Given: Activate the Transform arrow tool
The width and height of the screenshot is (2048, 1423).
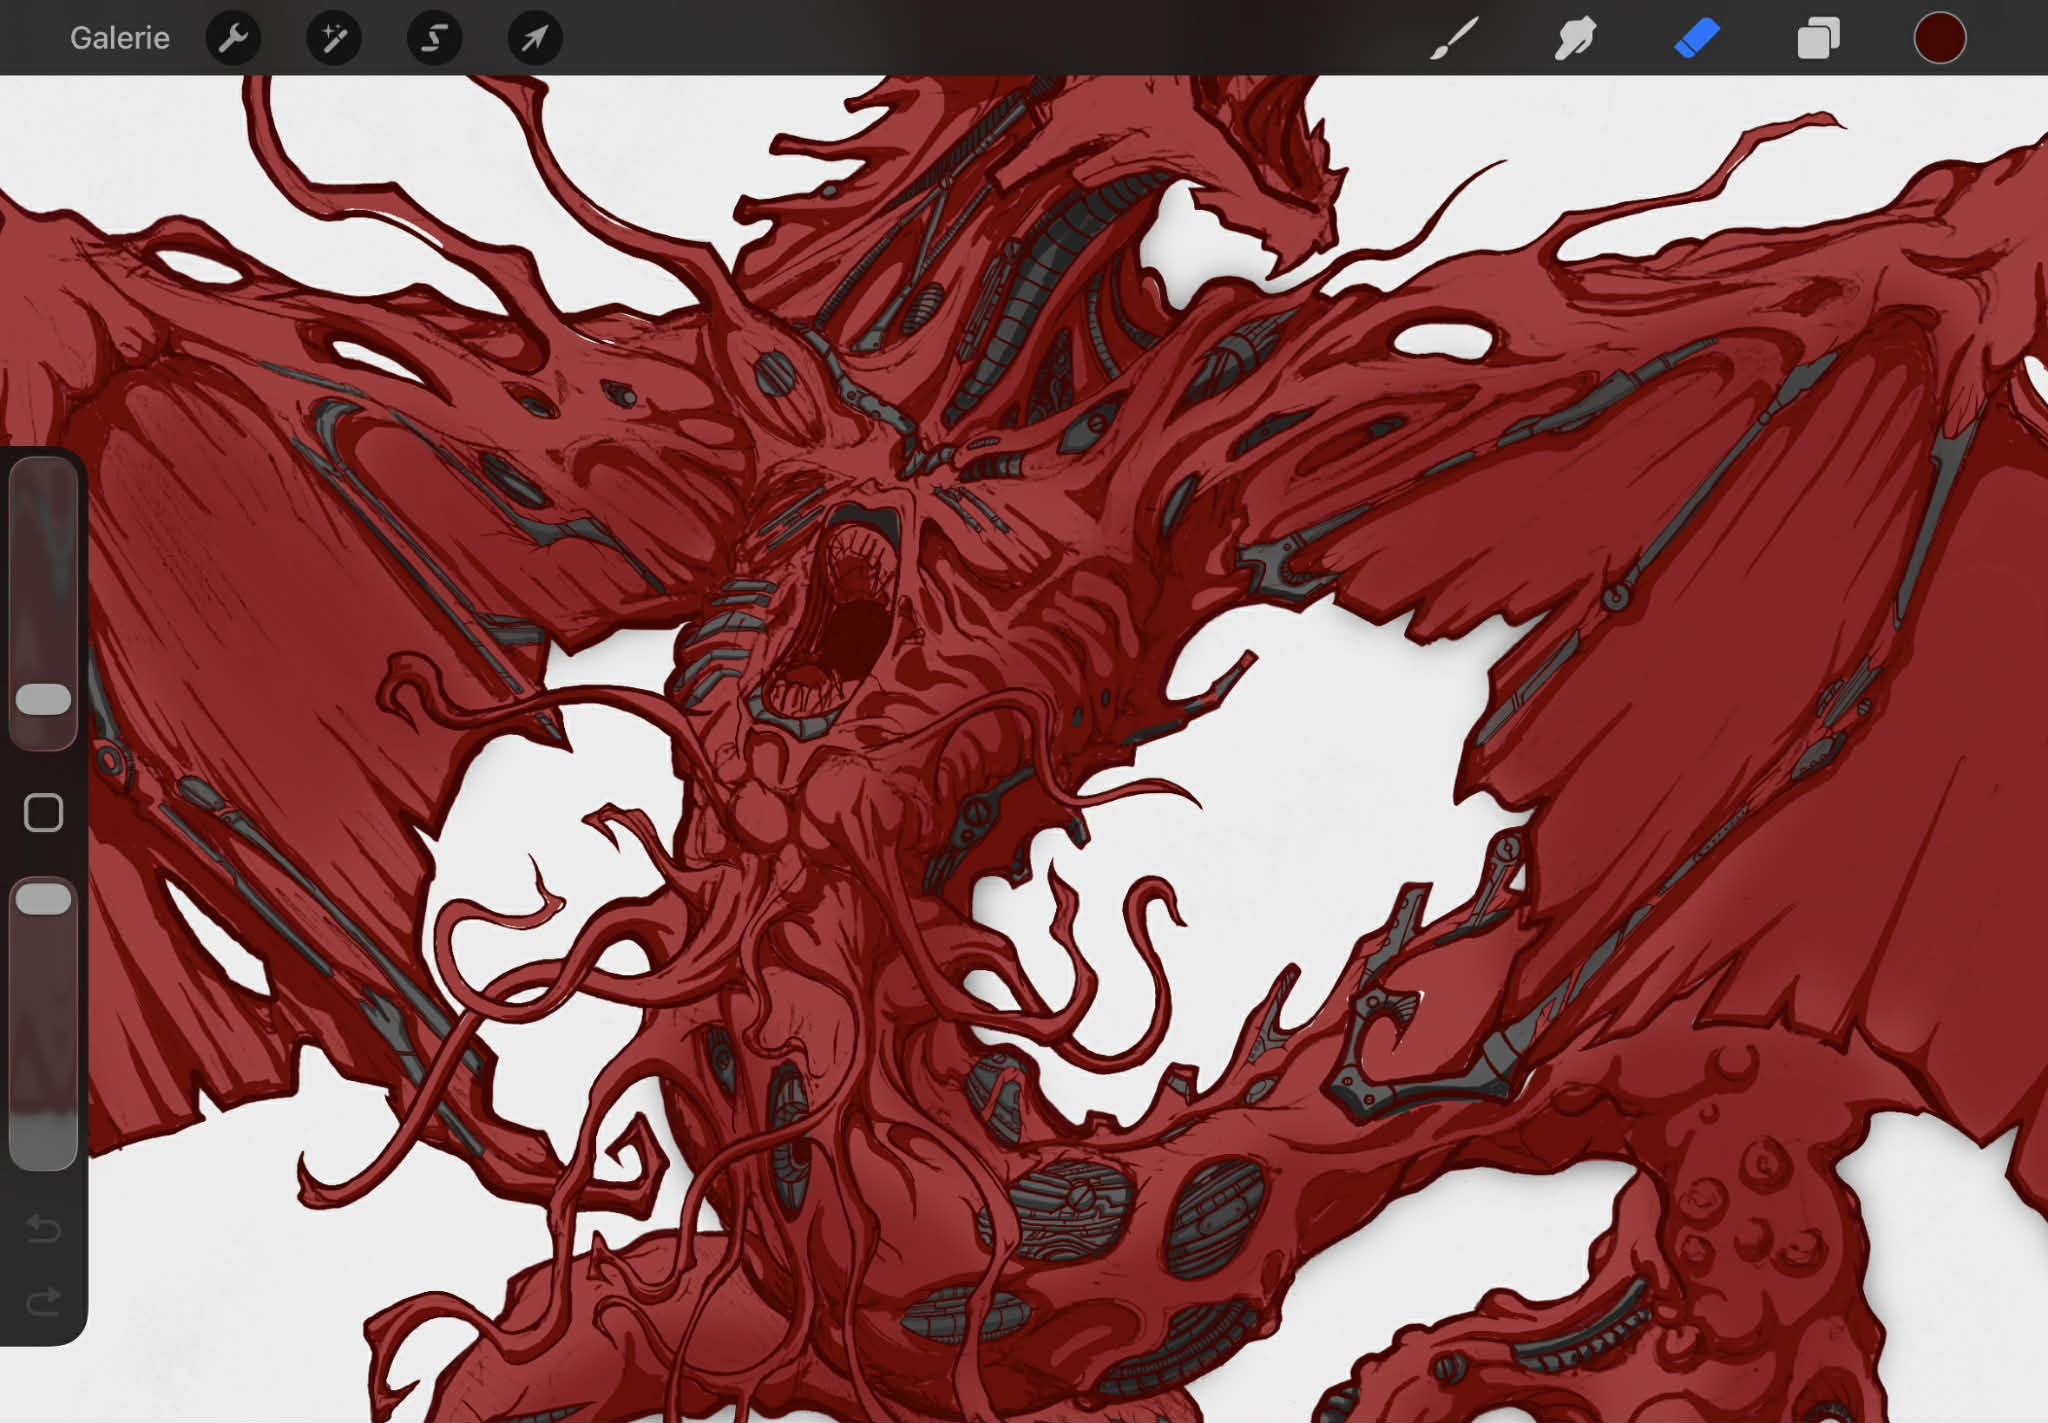Looking at the screenshot, I should (535, 38).
